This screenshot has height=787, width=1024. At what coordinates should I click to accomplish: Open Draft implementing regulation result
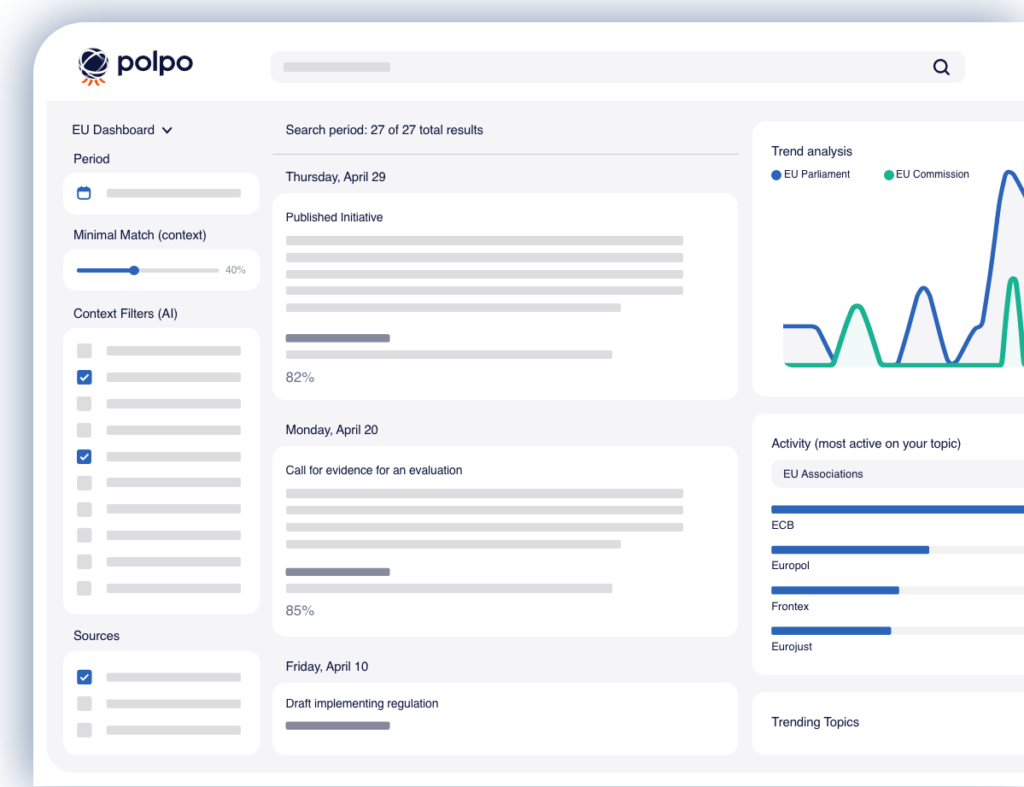pyautogui.click(x=362, y=703)
